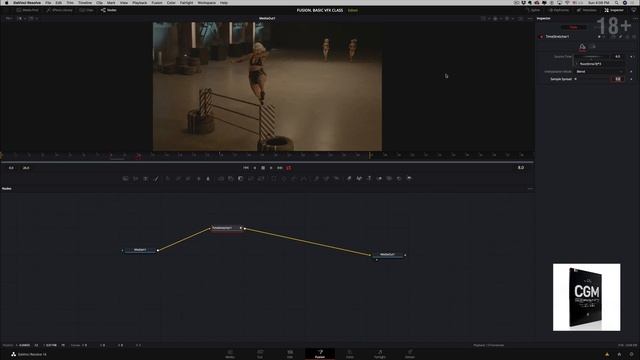Toggle the TimeStretcher1 enable switch in Inspector
640x360 pixels.
(x=542, y=37)
